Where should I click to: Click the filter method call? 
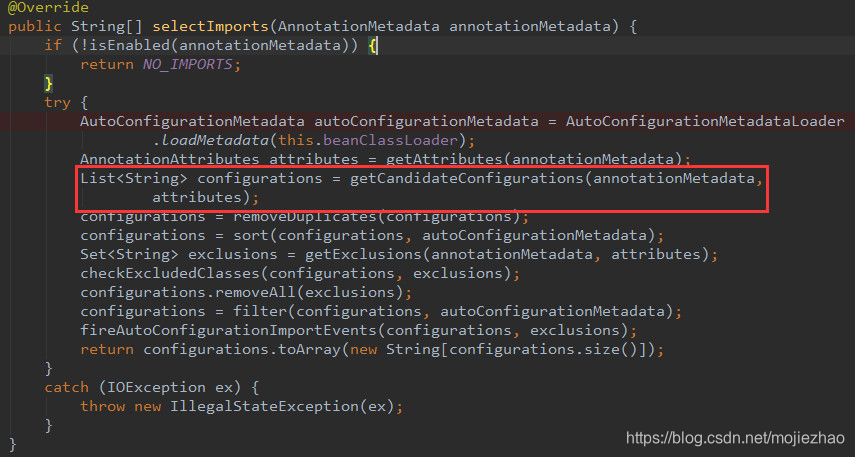[260, 311]
